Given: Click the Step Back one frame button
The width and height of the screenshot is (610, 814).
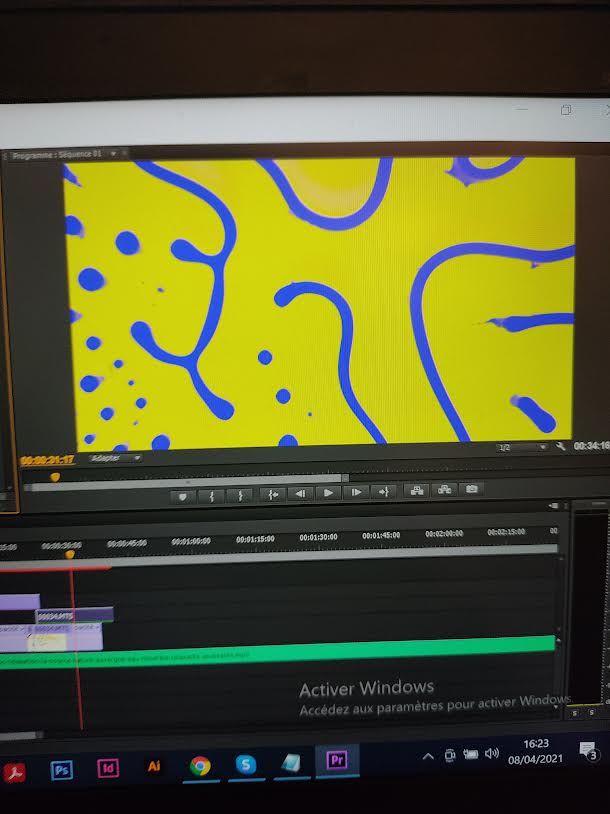Looking at the screenshot, I should tap(299, 493).
